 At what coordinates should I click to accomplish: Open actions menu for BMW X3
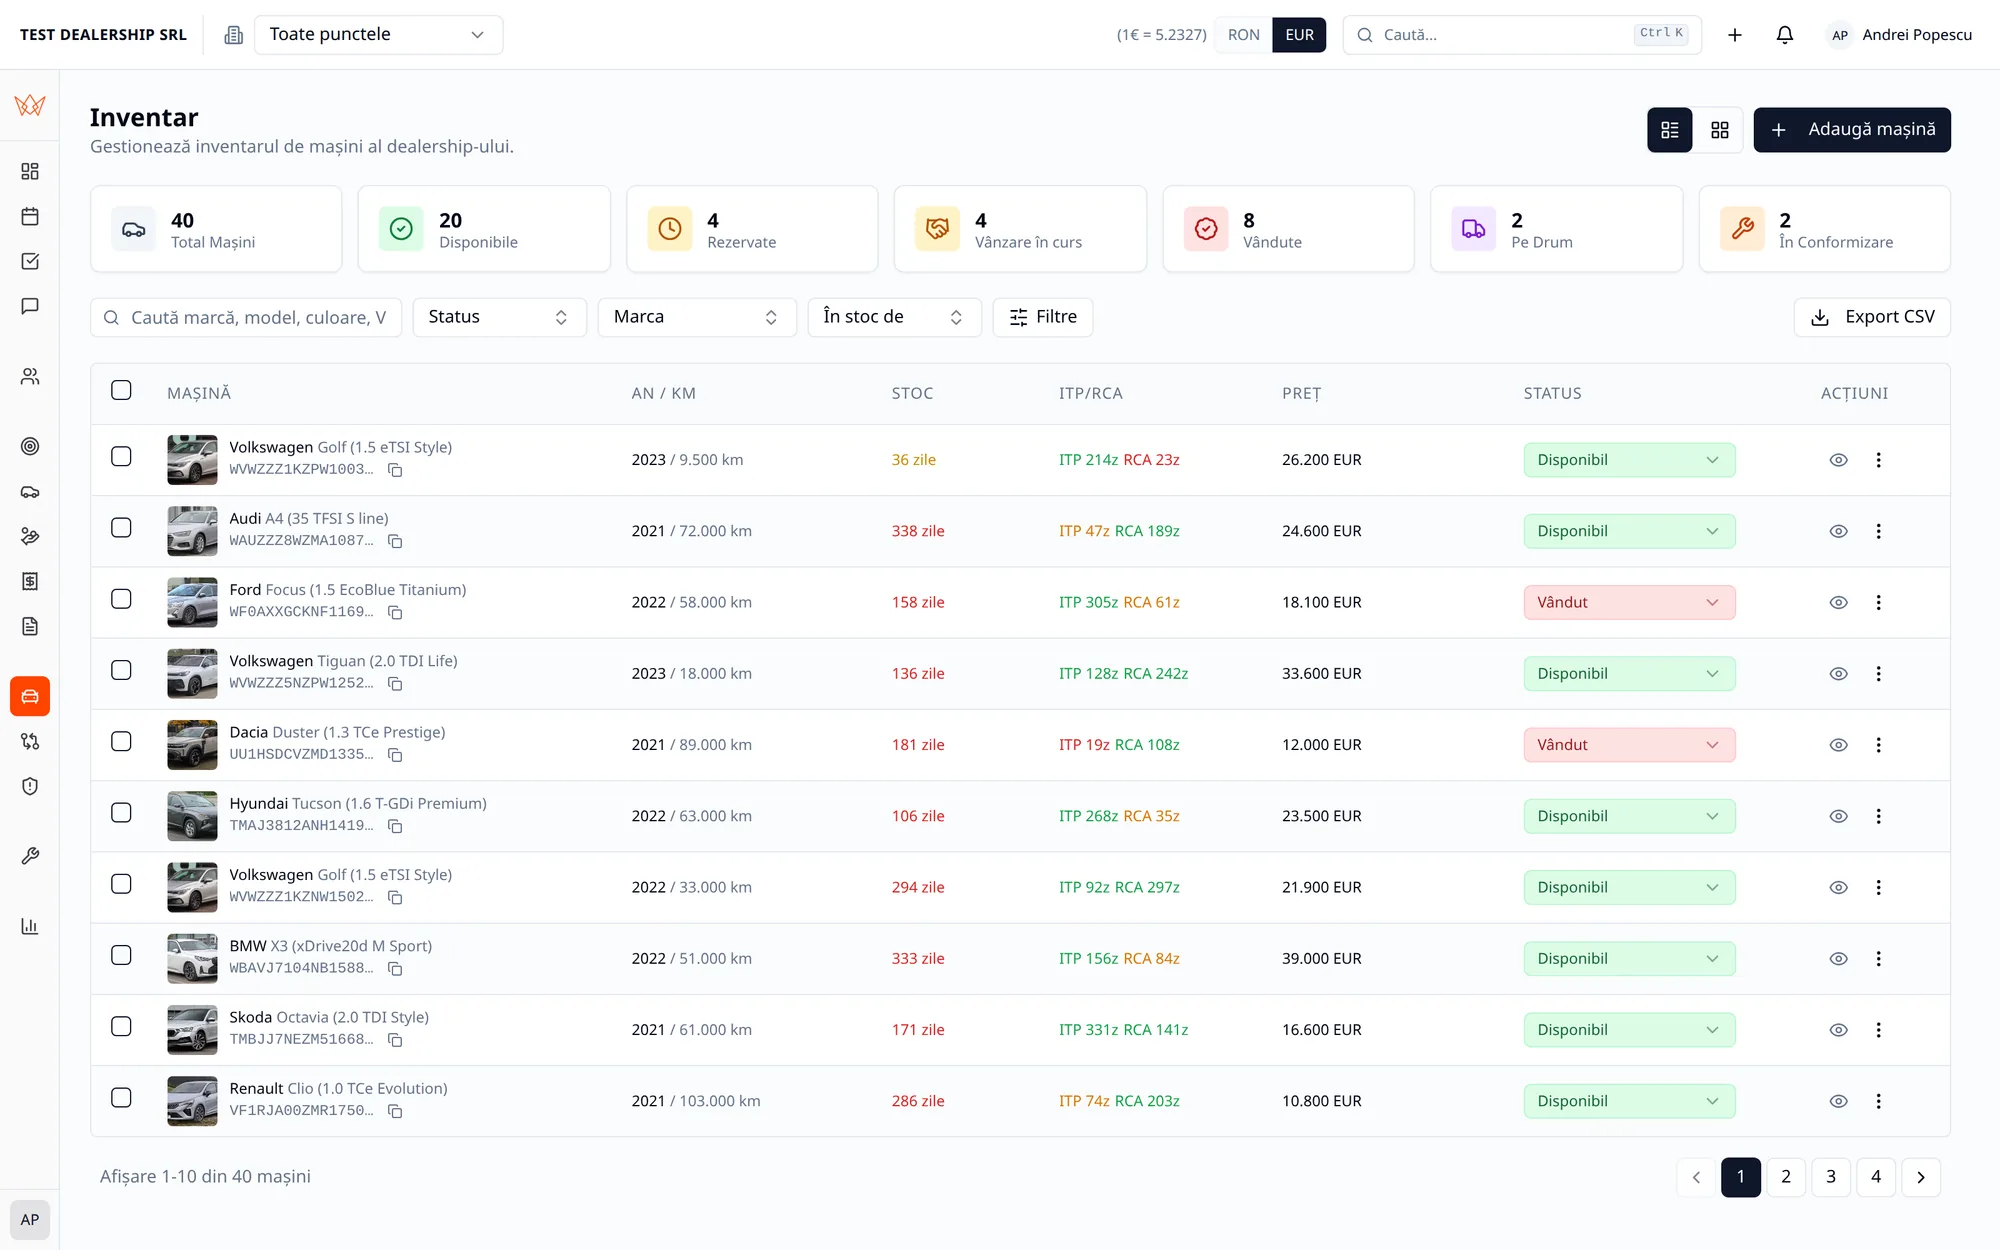(1878, 958)
